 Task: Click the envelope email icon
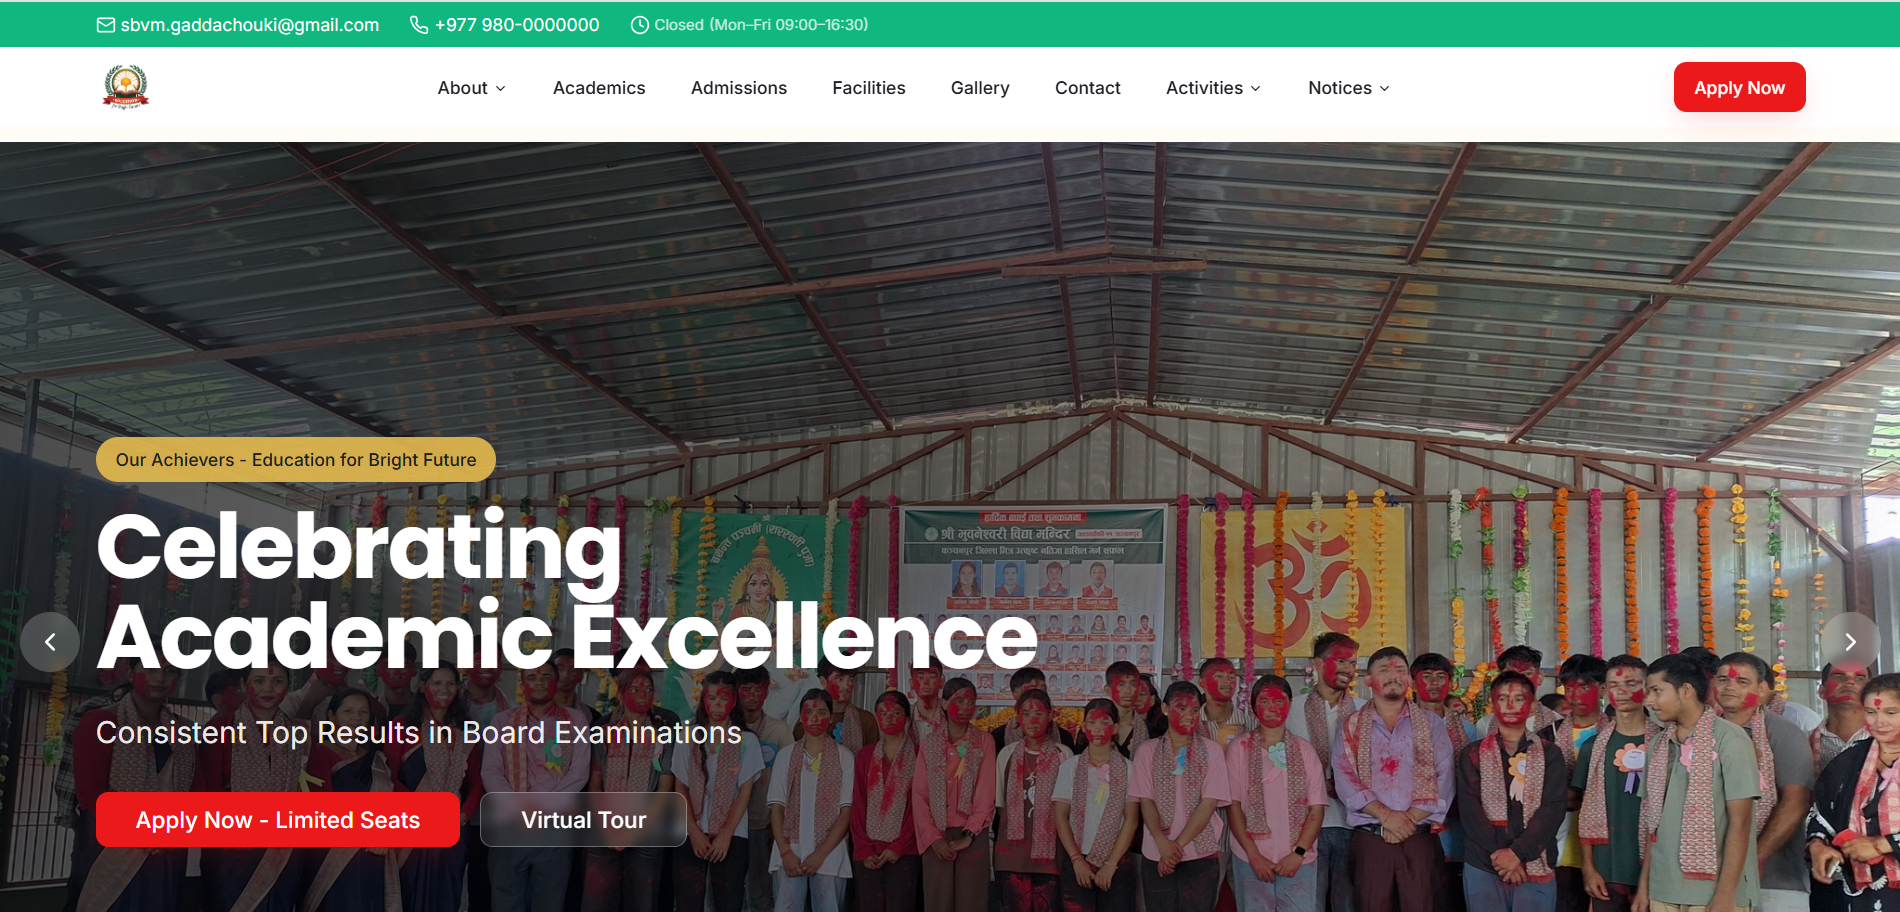[x=106, y=25]
